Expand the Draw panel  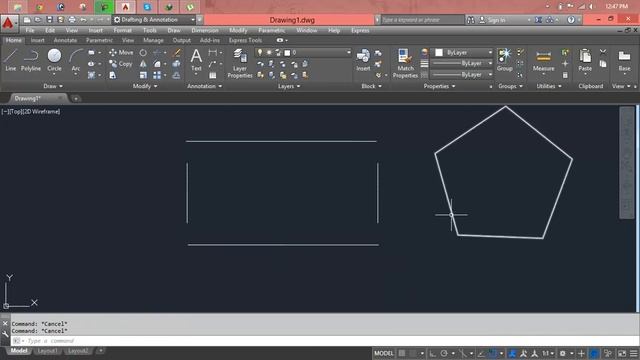click(x=53, y=86)
